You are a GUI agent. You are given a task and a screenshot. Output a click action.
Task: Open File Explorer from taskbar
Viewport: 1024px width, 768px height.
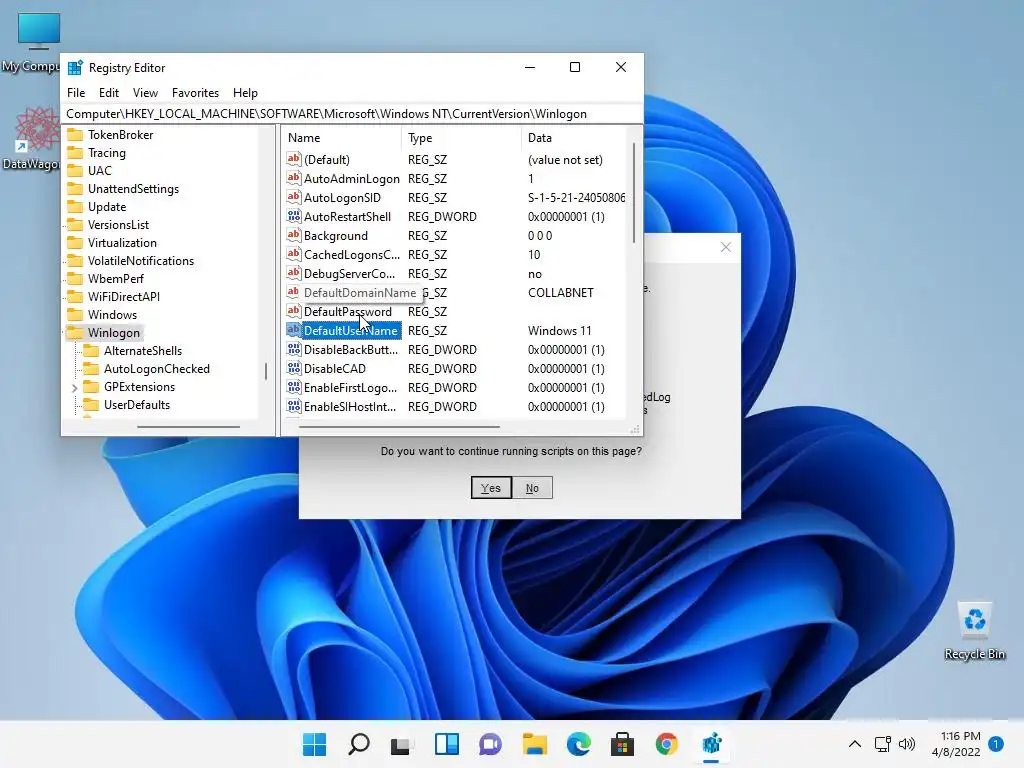point(534,744)
